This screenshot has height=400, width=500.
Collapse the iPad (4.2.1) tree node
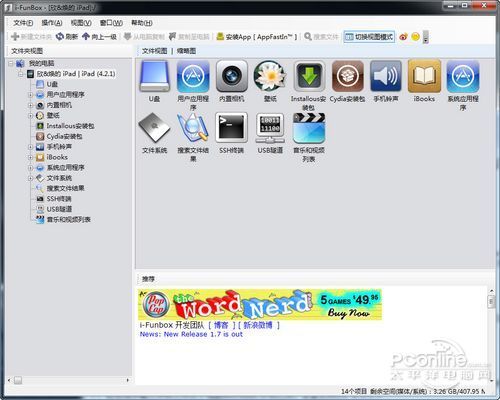(x=21, y=74)
